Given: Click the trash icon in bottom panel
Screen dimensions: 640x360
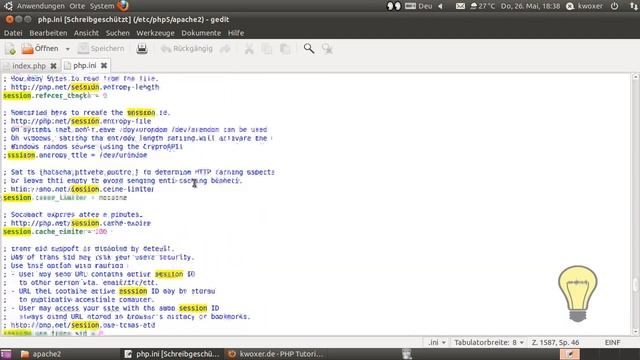Looking at the screenshot, I should point(407,354).
